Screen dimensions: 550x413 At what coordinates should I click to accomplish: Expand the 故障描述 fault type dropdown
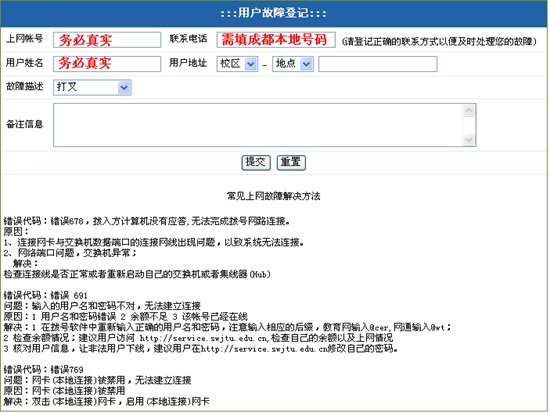[x=92, y=87]
